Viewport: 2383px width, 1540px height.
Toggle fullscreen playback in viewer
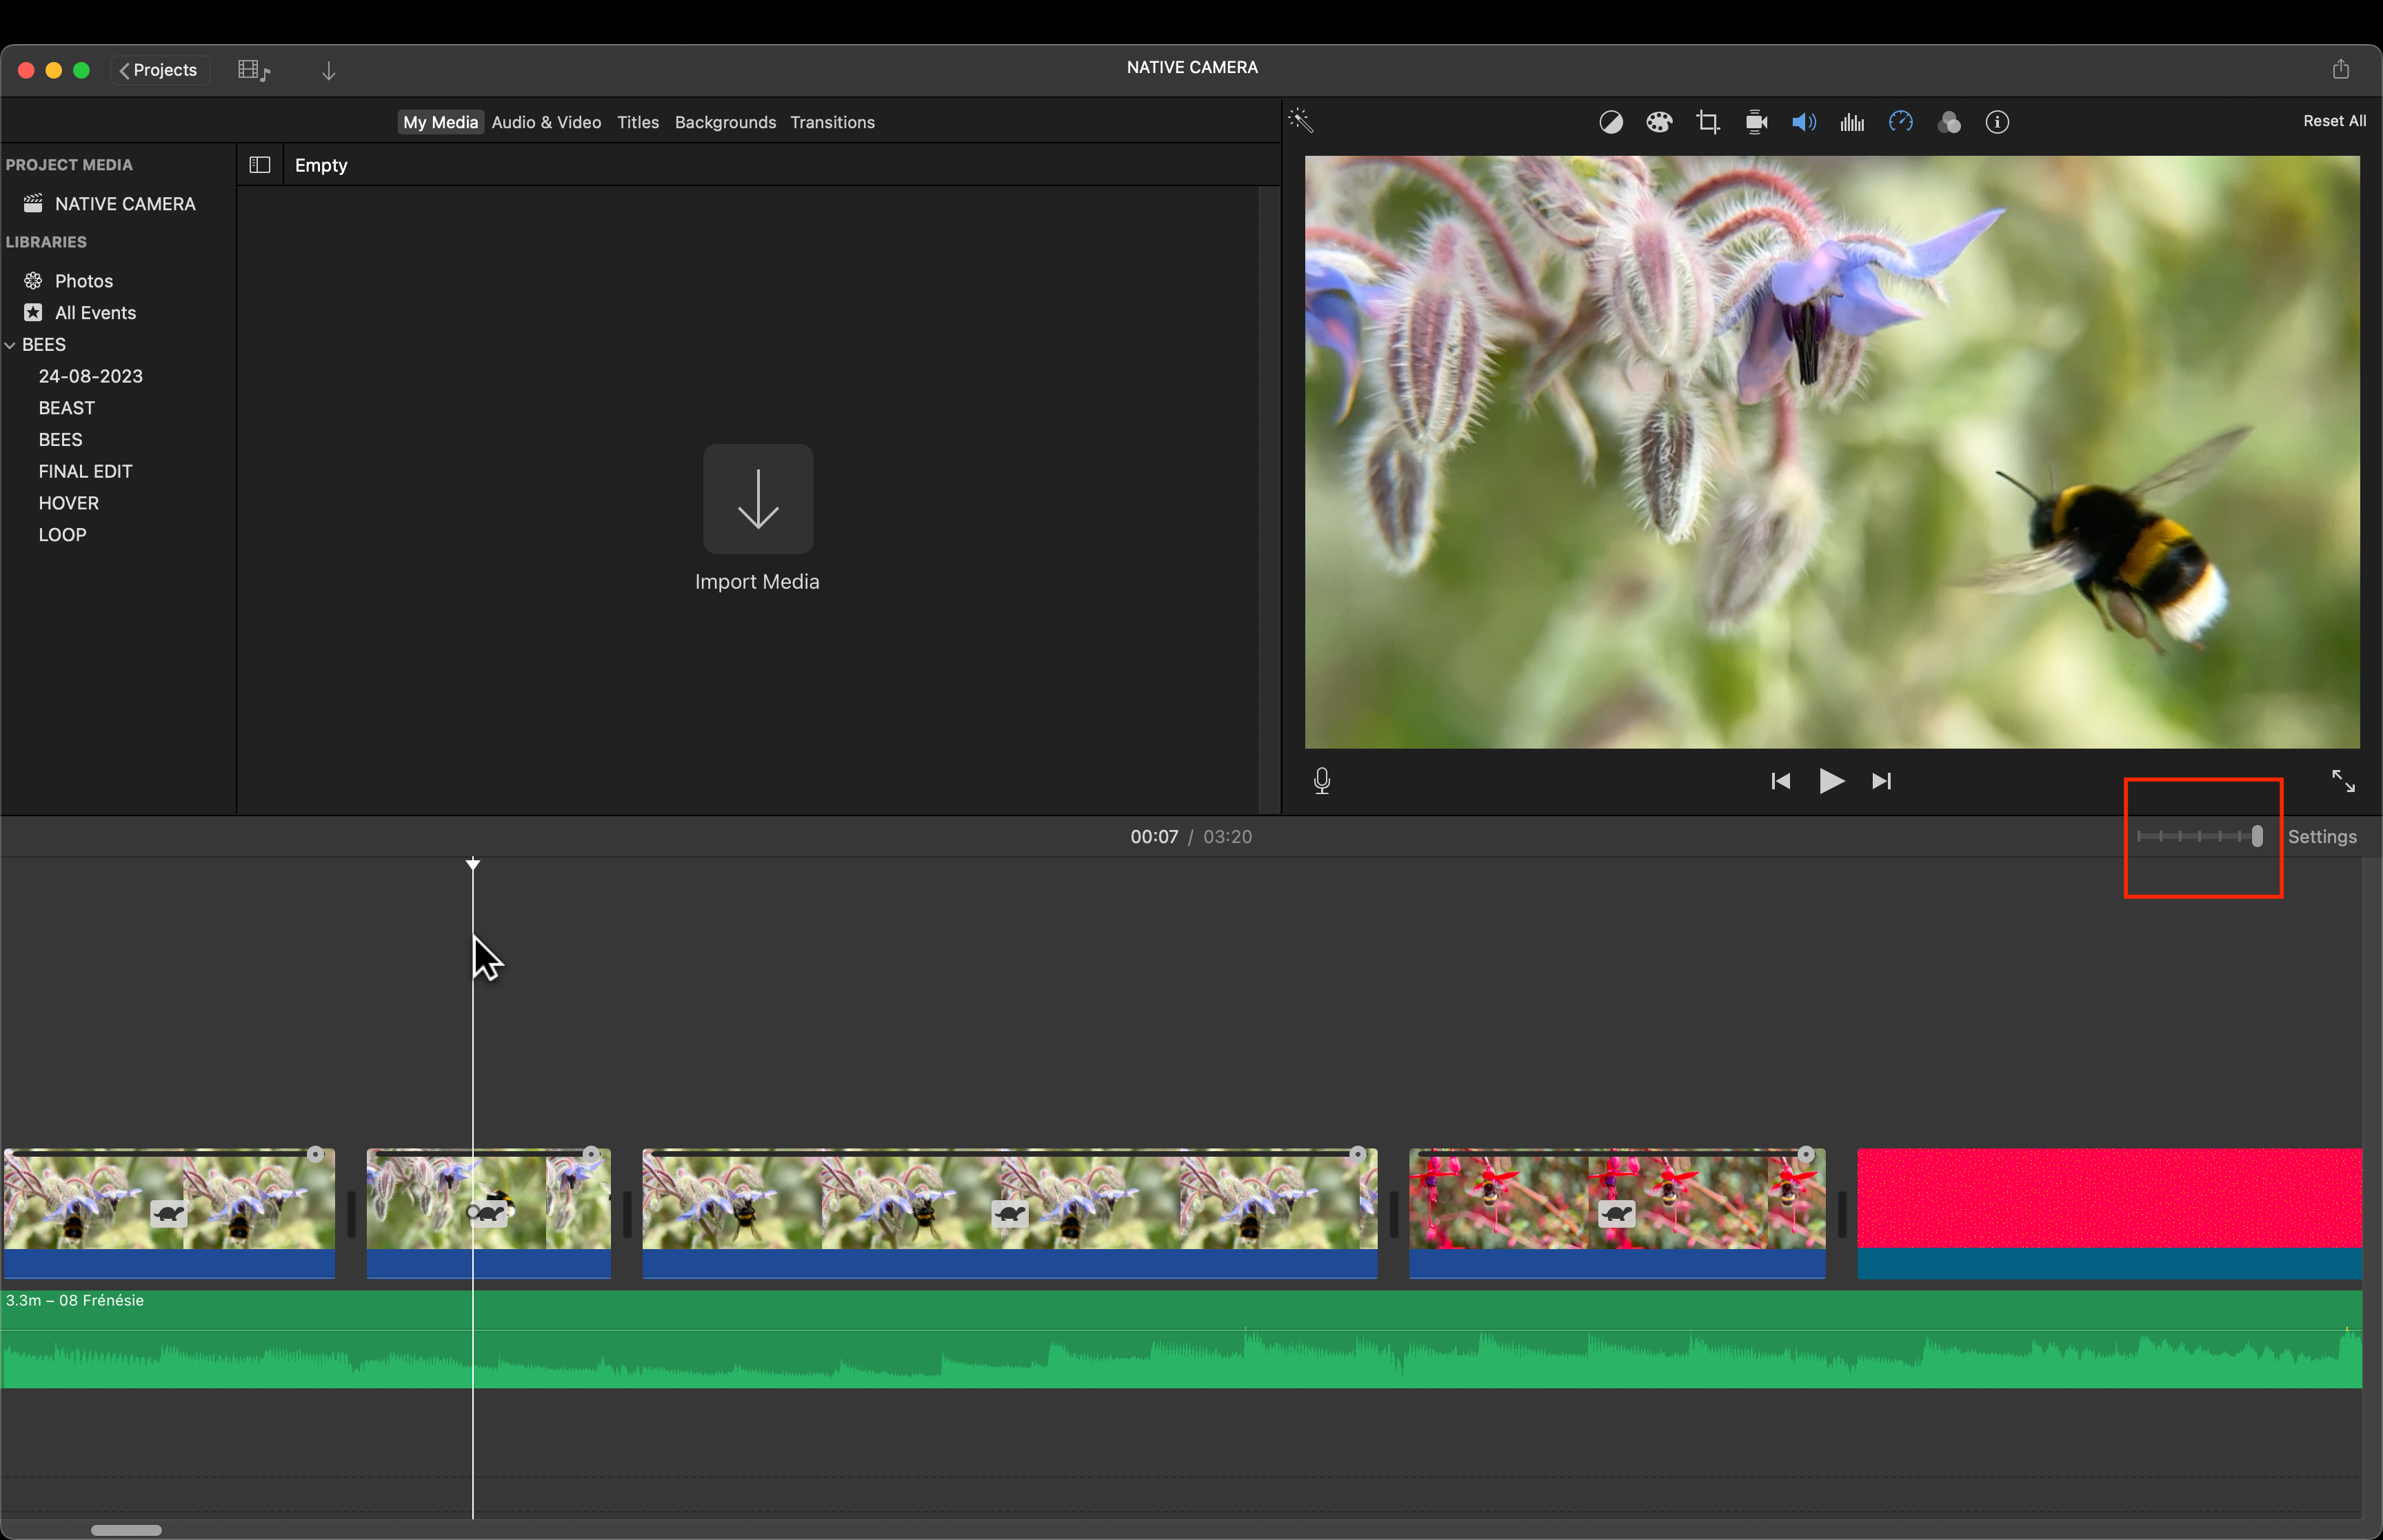click(2342, 781)
